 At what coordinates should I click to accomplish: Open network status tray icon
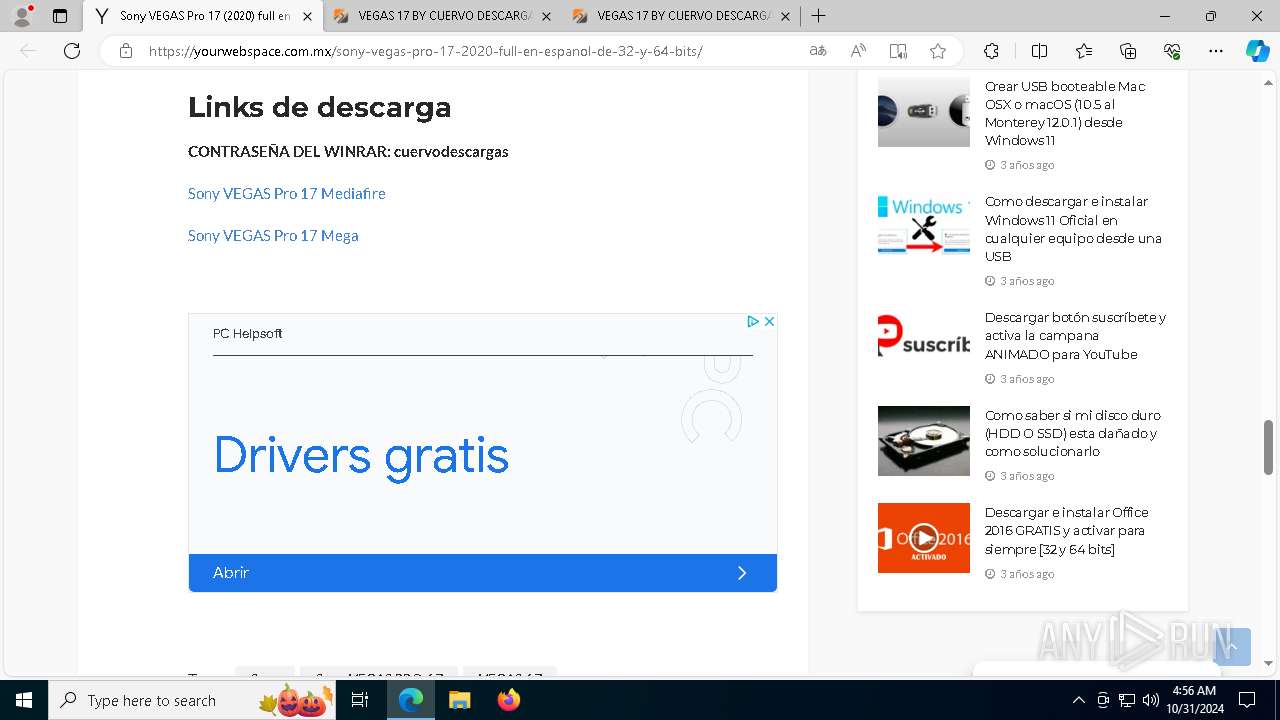click(1127, 700)
